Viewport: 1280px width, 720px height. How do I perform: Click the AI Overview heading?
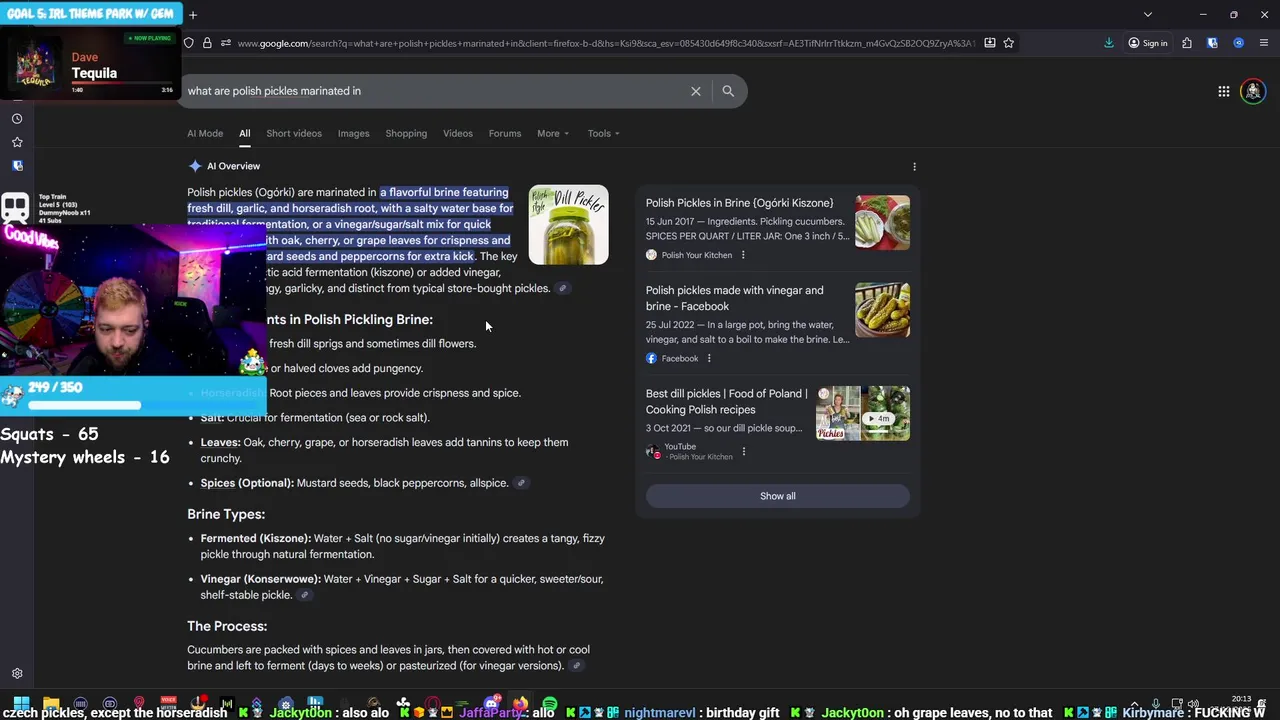click(233, 166)
